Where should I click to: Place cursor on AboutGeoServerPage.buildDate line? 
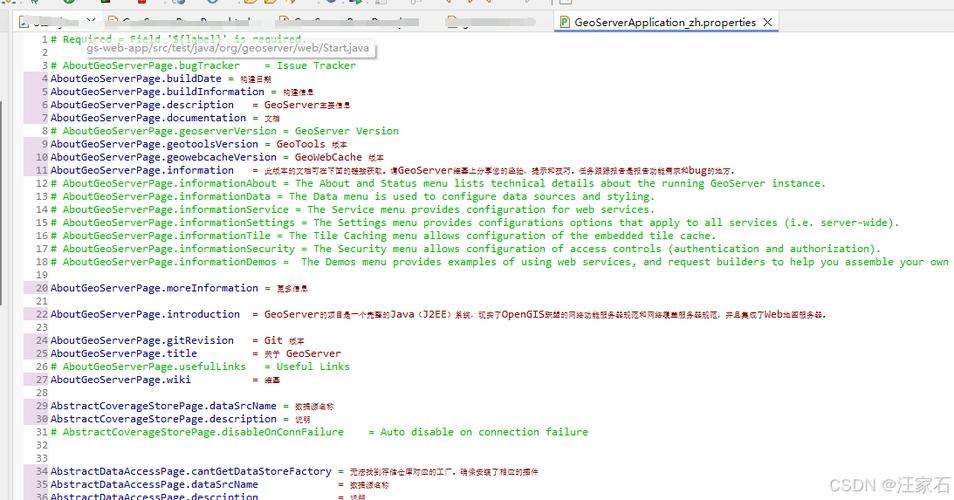pyautogui.click(x=161, y=79)
